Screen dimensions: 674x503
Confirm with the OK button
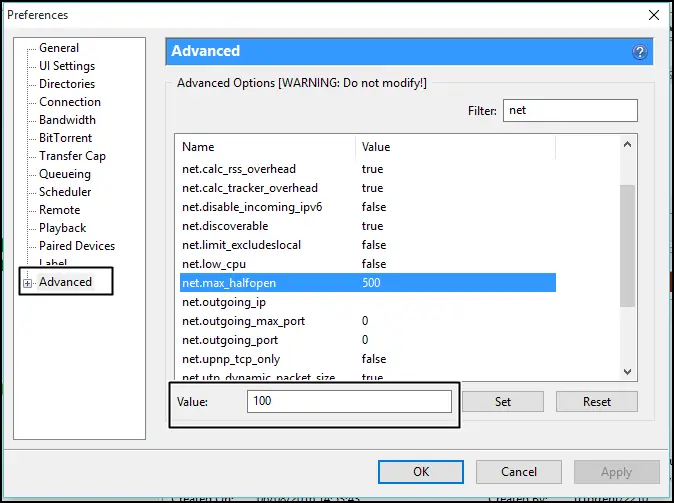click(x=421, y=472)
